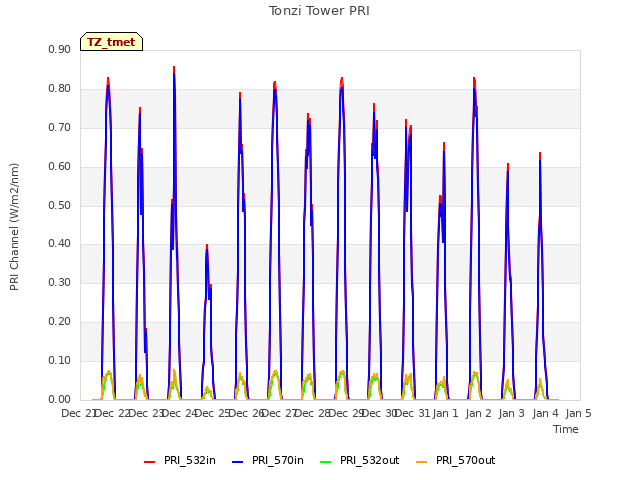Click the PRI Channel (W/m2/nm) axis label

(14, 227)
